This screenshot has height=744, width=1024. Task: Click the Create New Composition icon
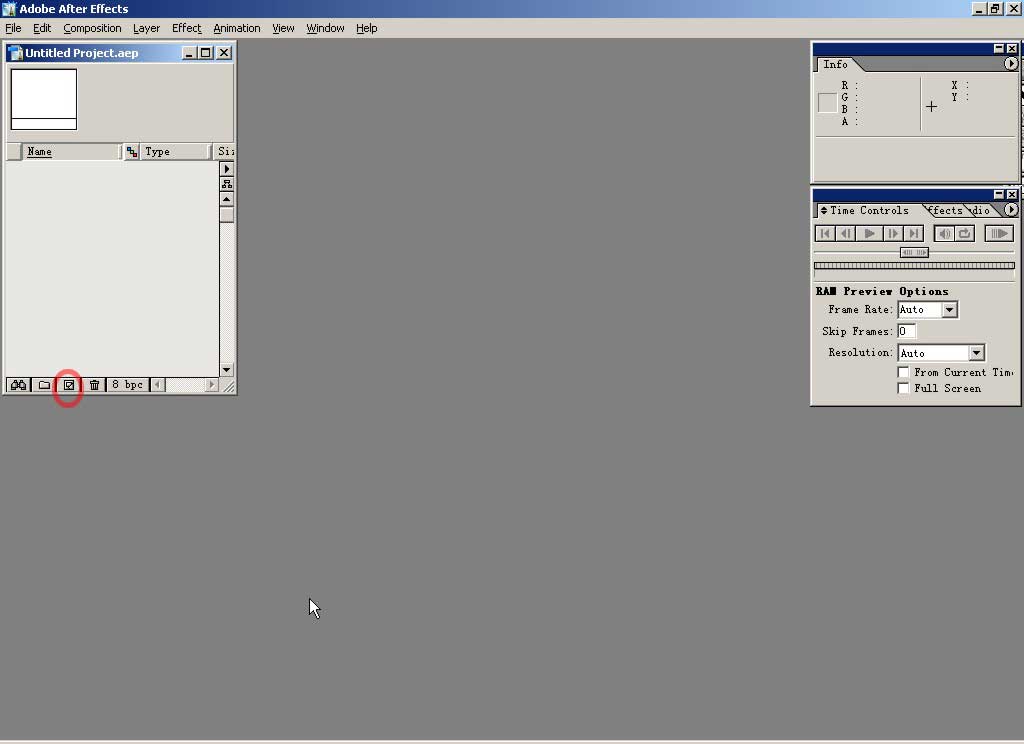[69, 385]
